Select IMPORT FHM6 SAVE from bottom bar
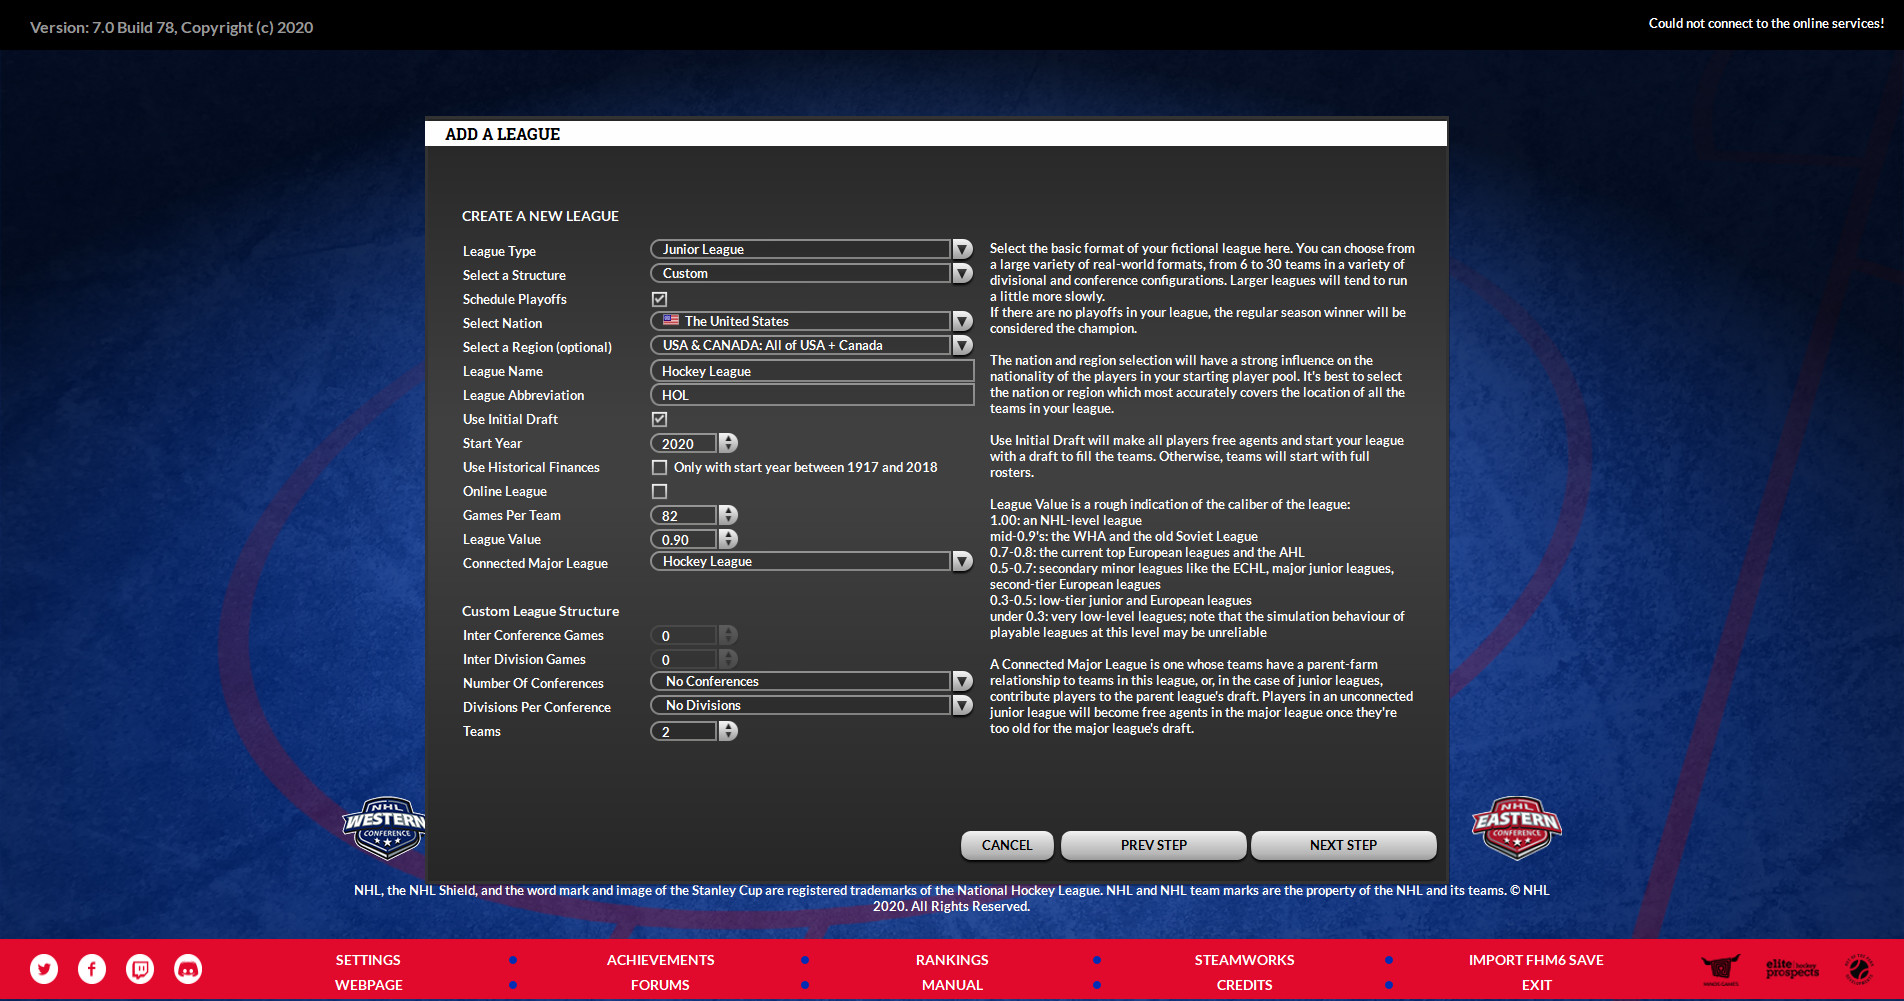1904x1001 pixels. pos(1536,959)
